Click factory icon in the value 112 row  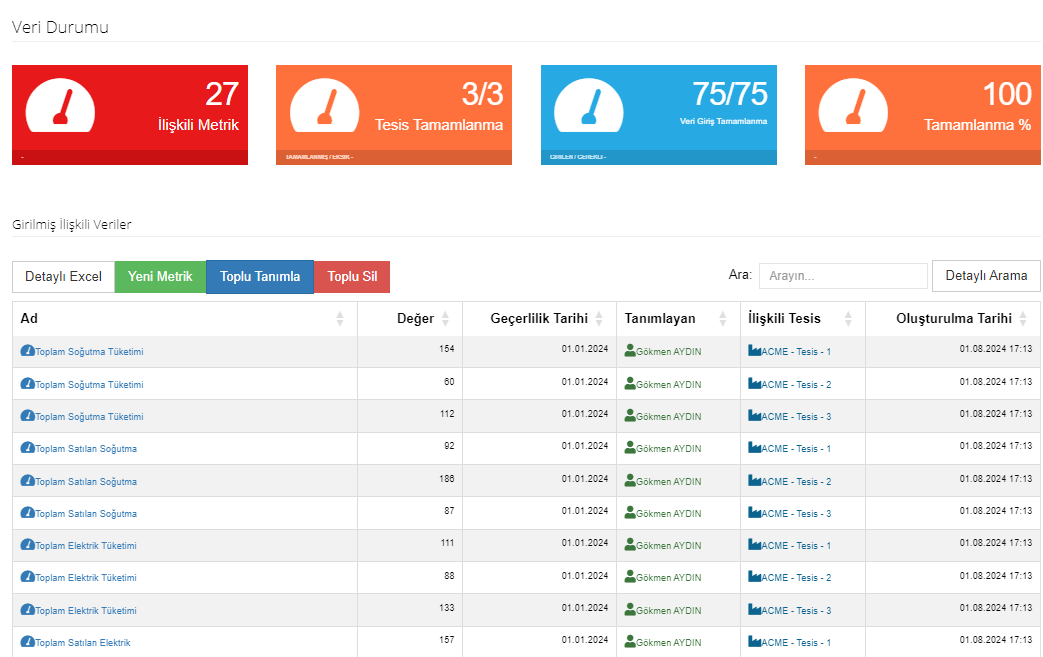(755, 416)
